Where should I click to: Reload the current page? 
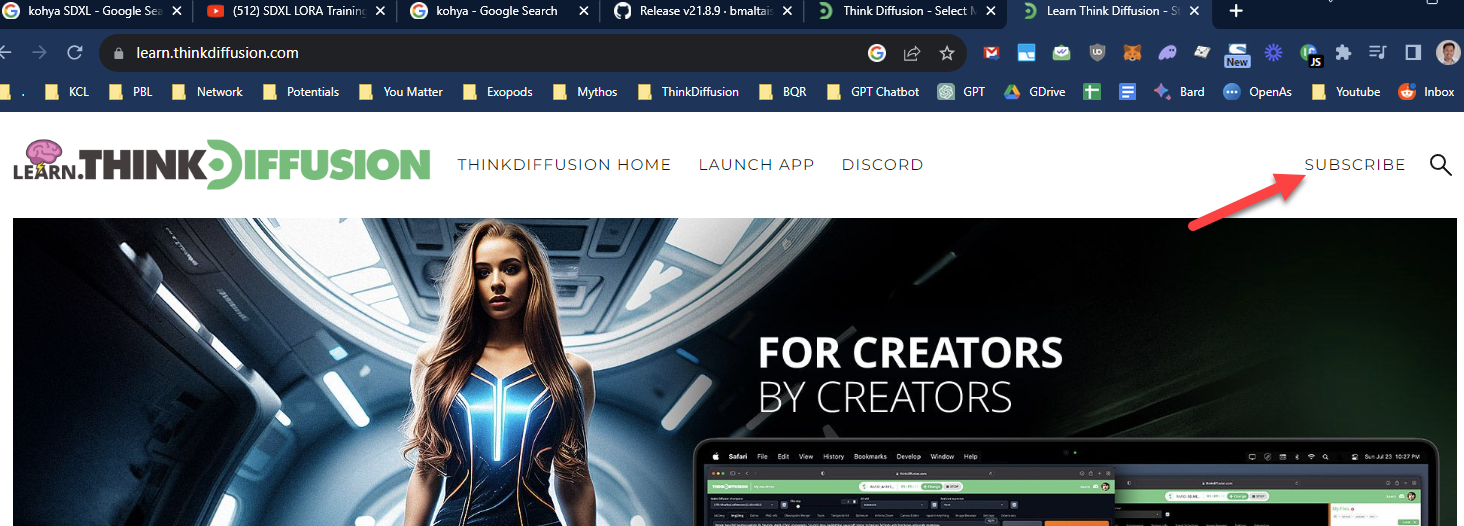click(x=74, y=53)
